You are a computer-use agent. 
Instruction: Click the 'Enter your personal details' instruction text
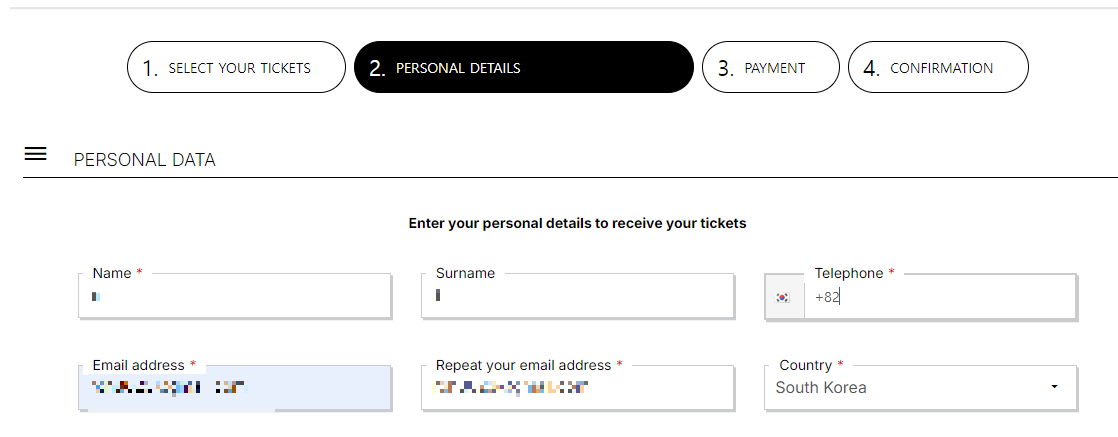[577, 223]
